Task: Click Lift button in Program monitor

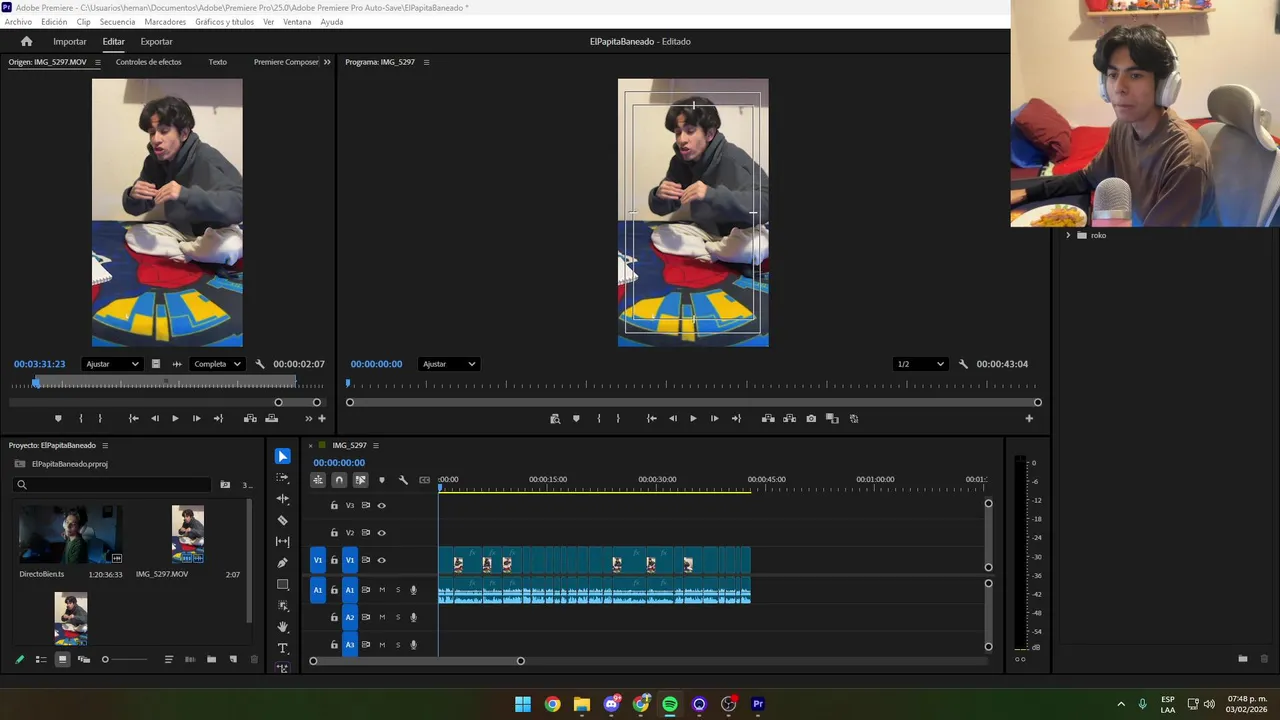Action: [x=768, y=418]
